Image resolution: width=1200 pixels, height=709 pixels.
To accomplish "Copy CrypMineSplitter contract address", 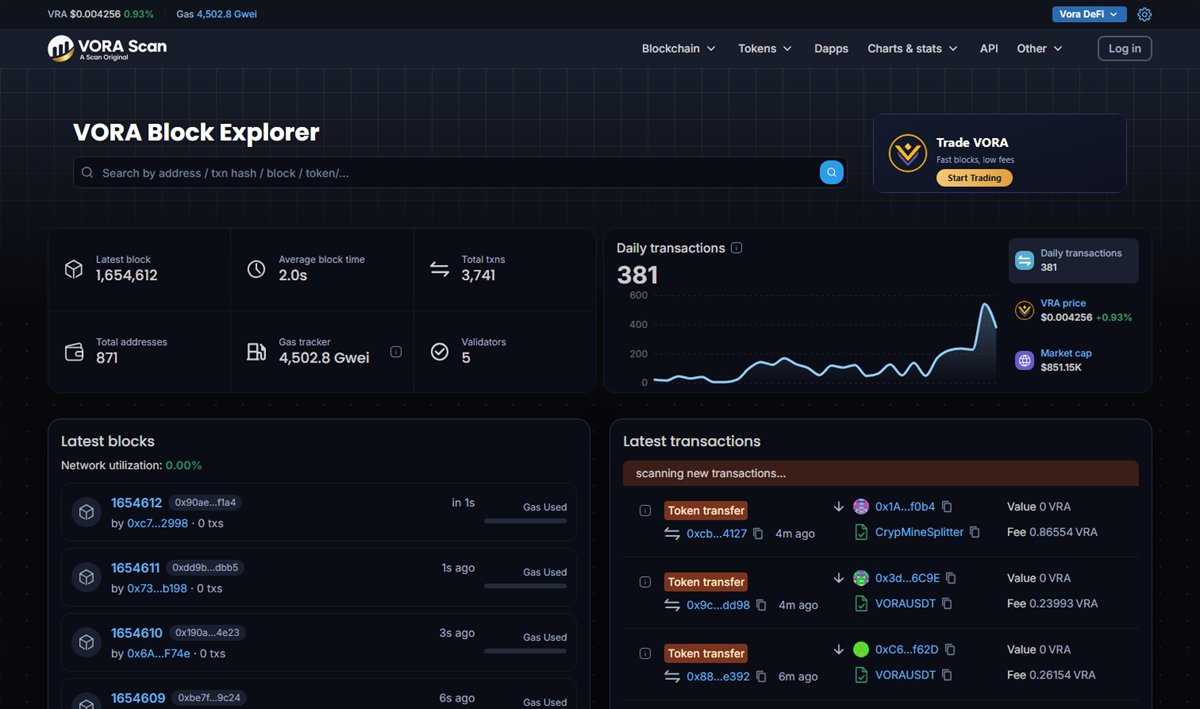I will point(975,532).
